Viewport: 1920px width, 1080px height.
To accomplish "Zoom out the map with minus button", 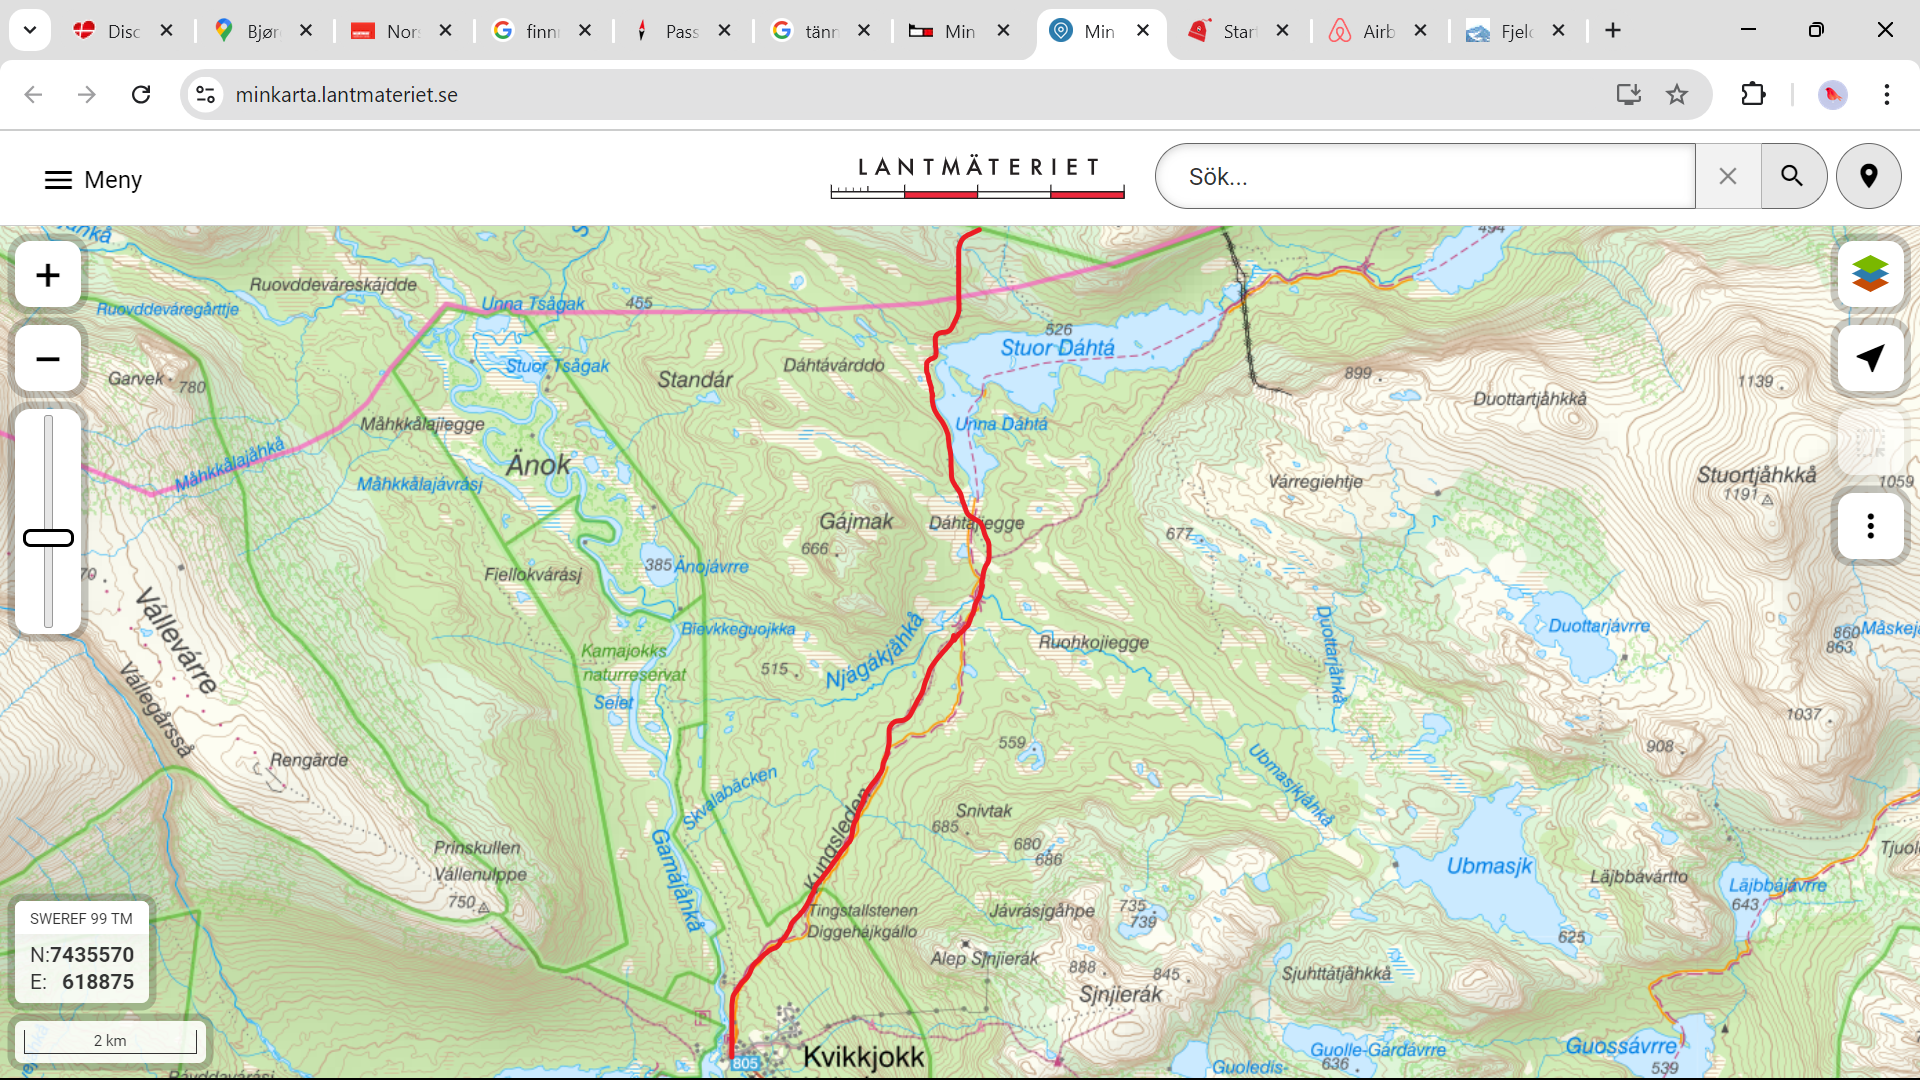I will coord(48,359).
